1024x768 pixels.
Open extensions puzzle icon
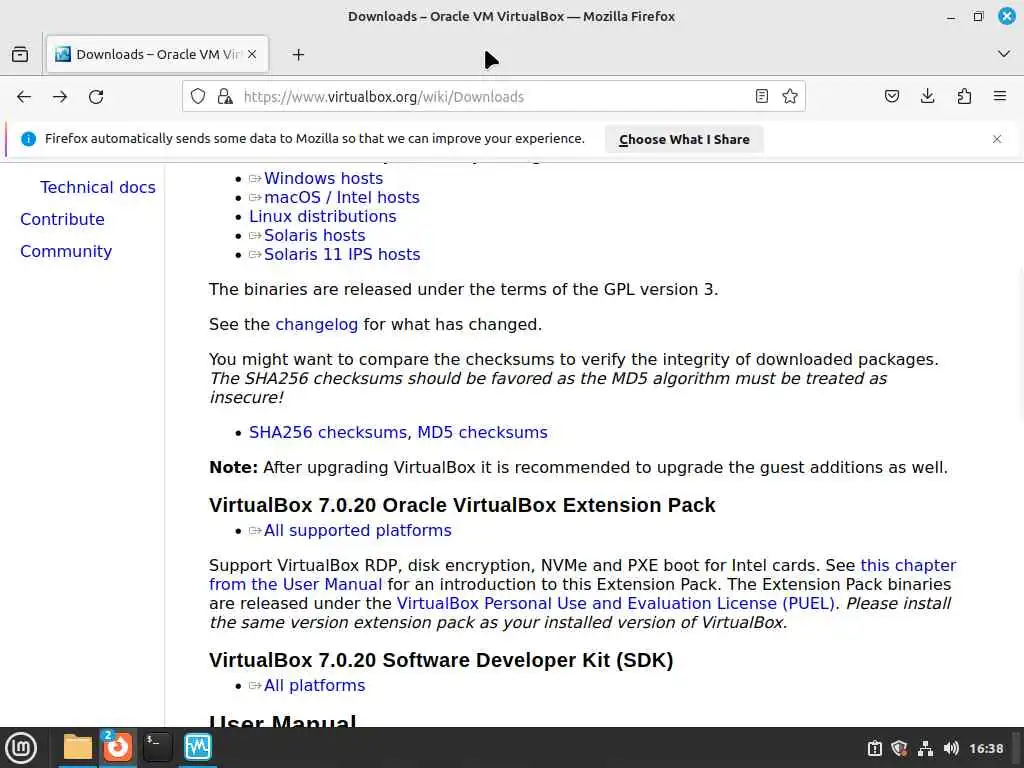click(964, 97)
